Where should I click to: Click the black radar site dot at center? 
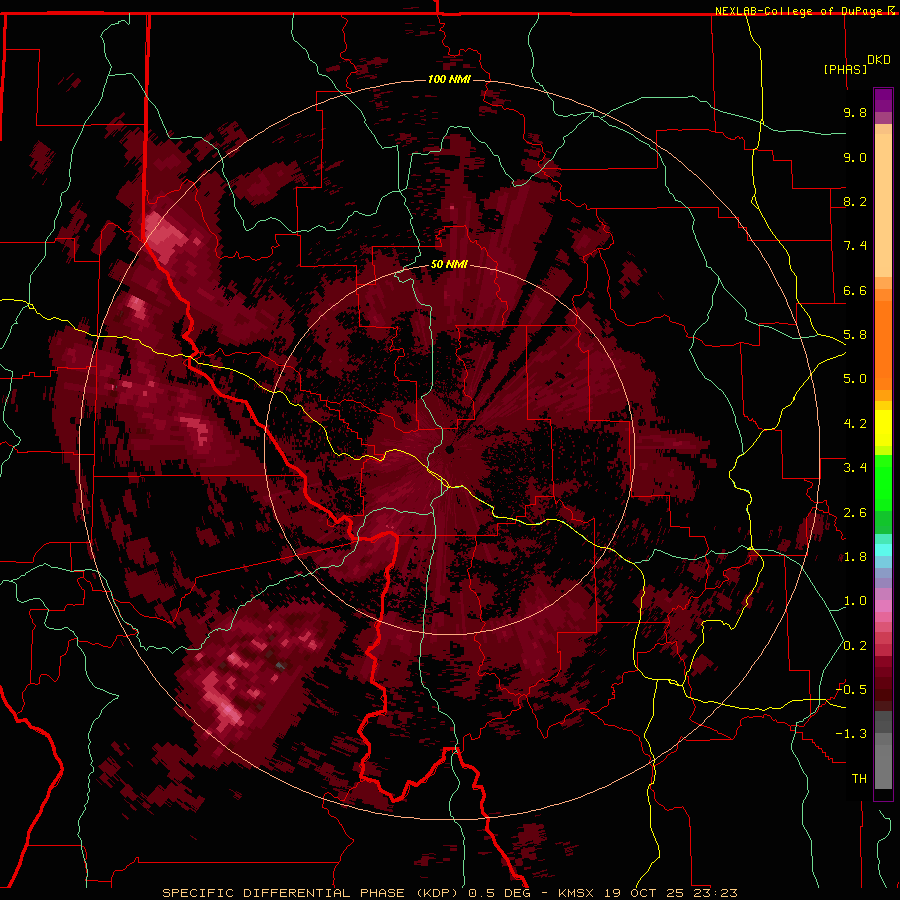(450, 450)
